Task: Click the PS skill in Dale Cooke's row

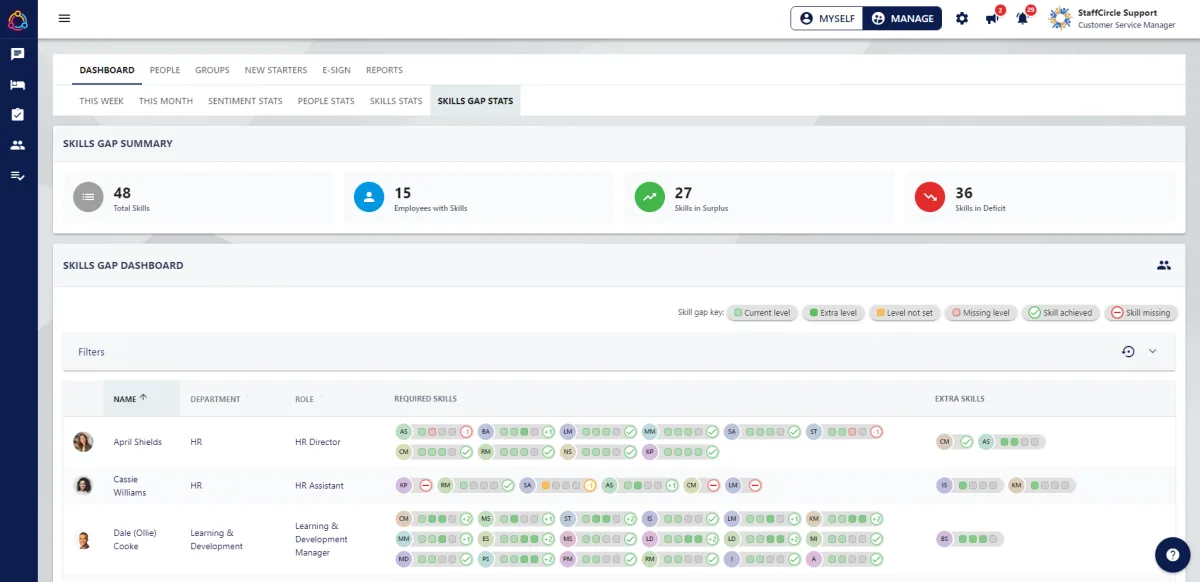Action: pyautogui.click(x=516, y=559)
